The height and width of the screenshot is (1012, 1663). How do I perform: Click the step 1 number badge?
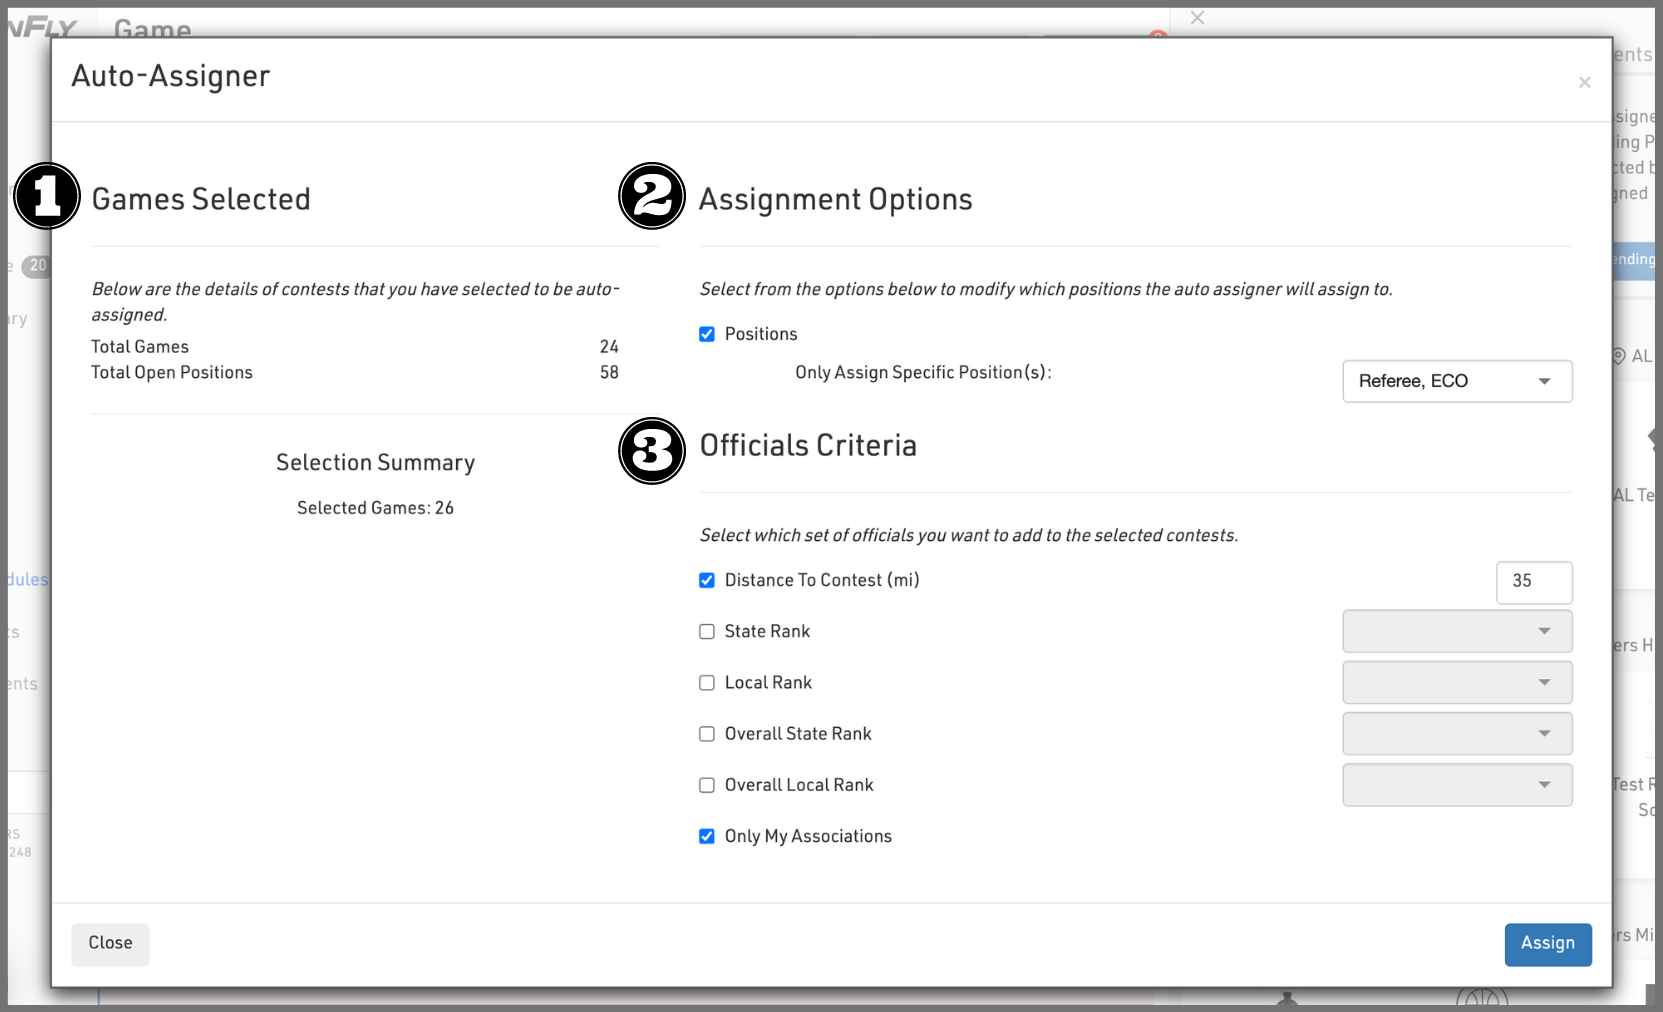click(47, 196)
